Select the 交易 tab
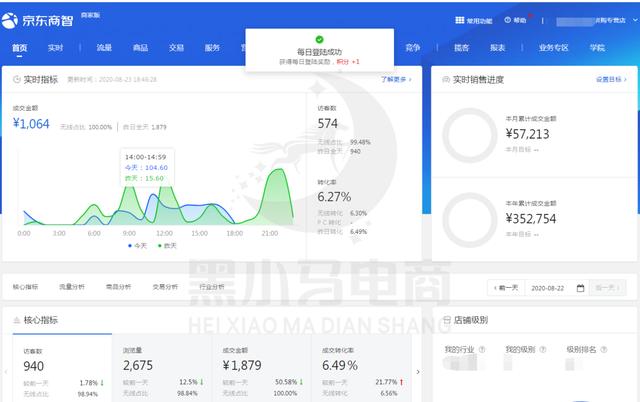 pyautogui.click(x=176, y=48)
